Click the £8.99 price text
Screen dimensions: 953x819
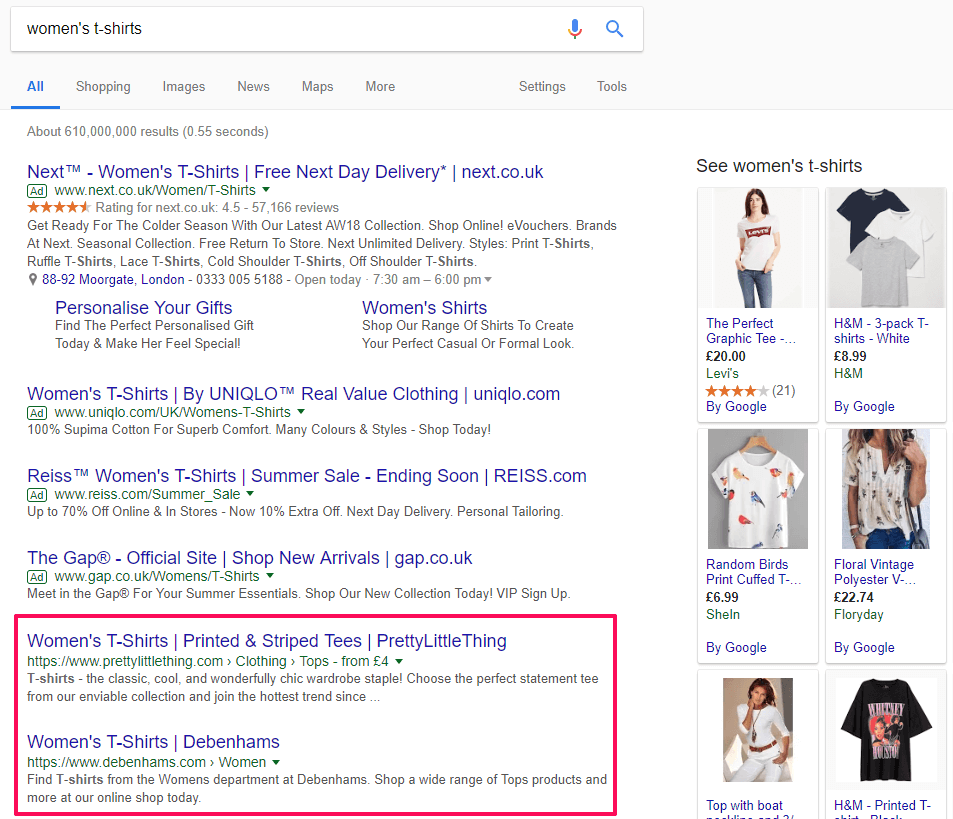[x=850, y=357]
